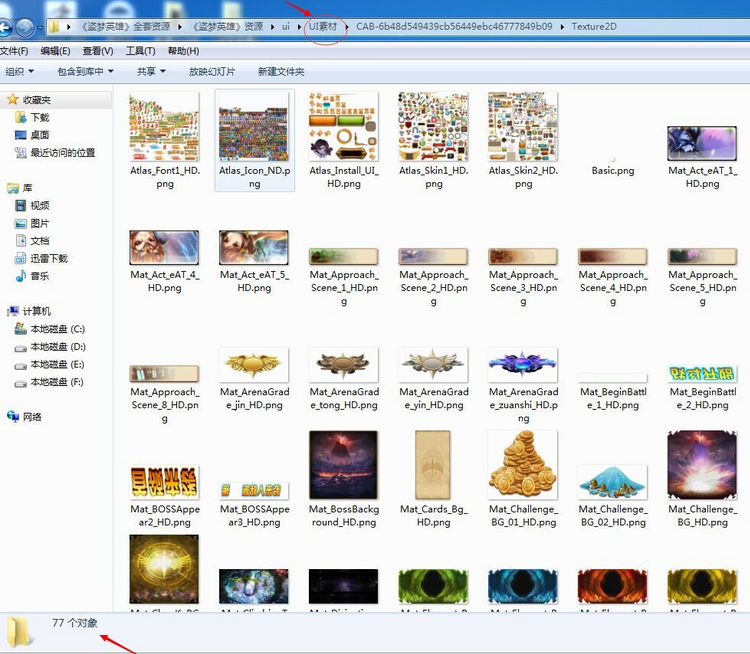Click Texture2D breadcrumb segment
The image size is (750, 654).
(594, 26)
